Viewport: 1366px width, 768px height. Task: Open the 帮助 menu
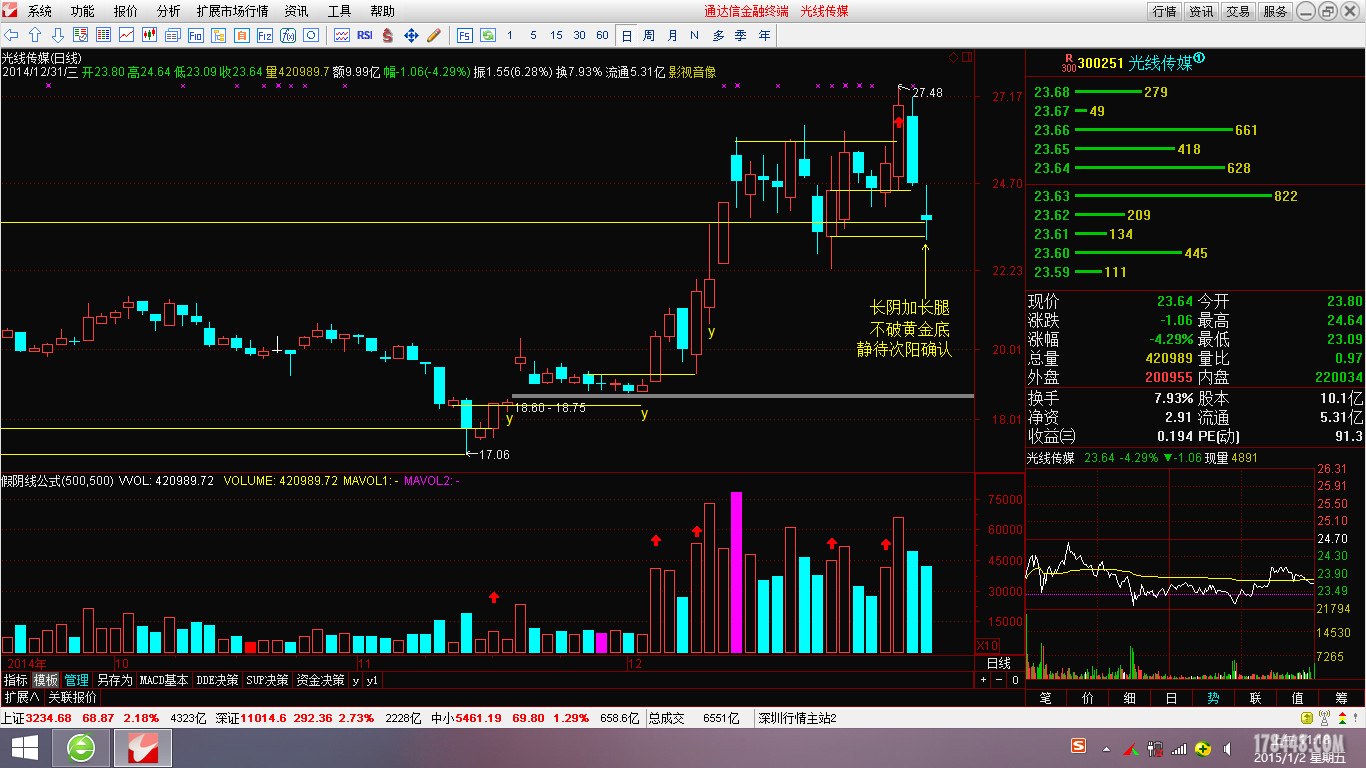tap(382, 11)
